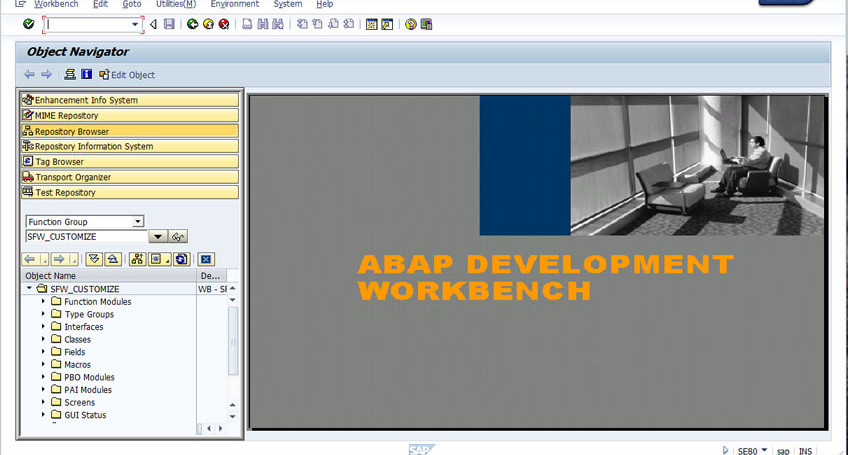
Task: Click the tree panel back arrow button
Action: [30, 259]
